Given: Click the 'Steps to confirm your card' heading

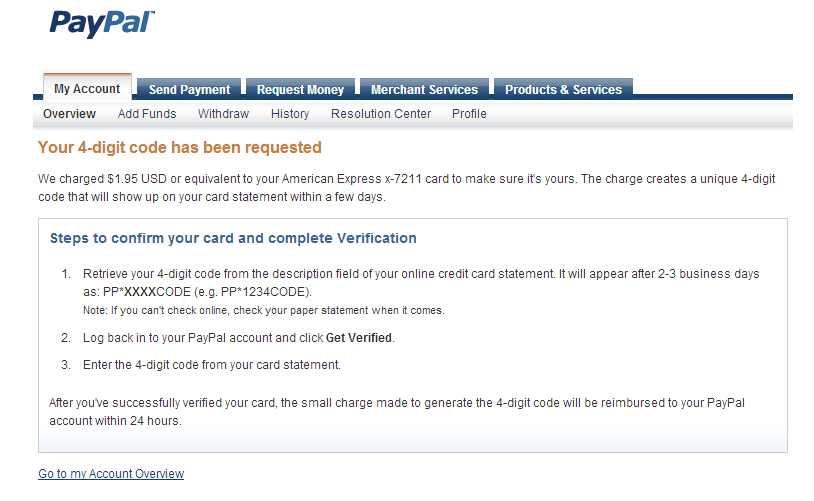Looking at the screenshot, I should click(x=233, y=238).
